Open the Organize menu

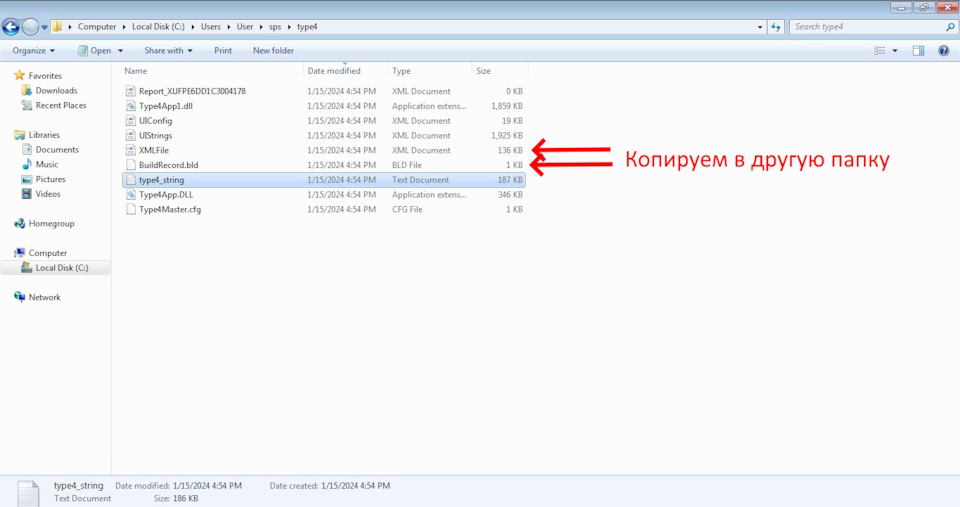point(34,50)
